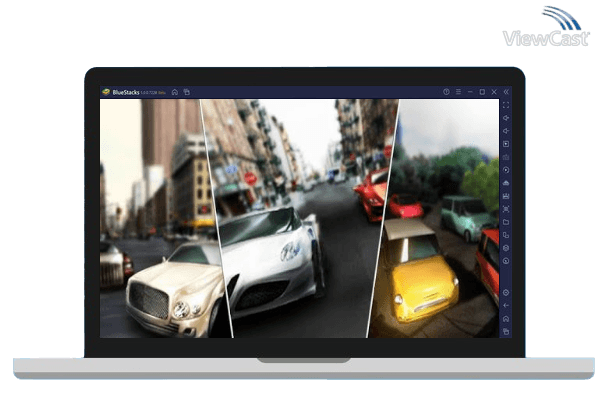The width and height of the screenshot is (602, 414).
Task: Enter full screen mode from sidebar
Action: 506,105
